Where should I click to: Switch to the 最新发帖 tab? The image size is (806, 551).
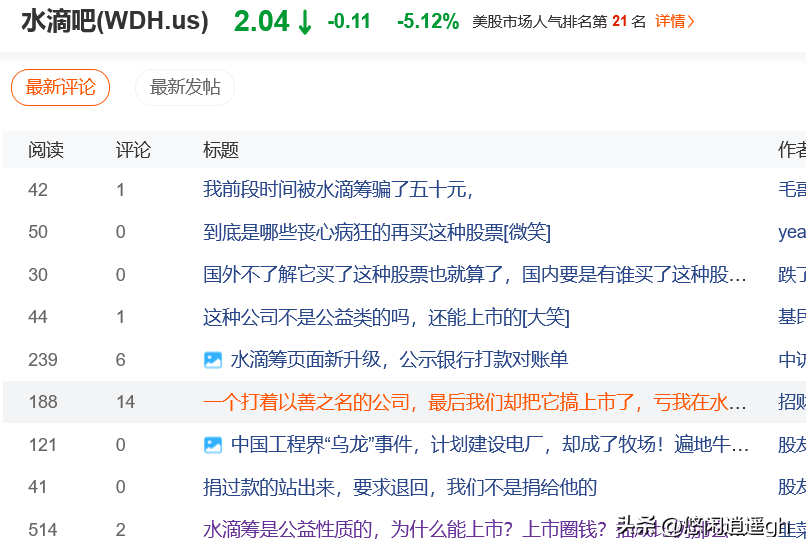click(x=185, y=87)
